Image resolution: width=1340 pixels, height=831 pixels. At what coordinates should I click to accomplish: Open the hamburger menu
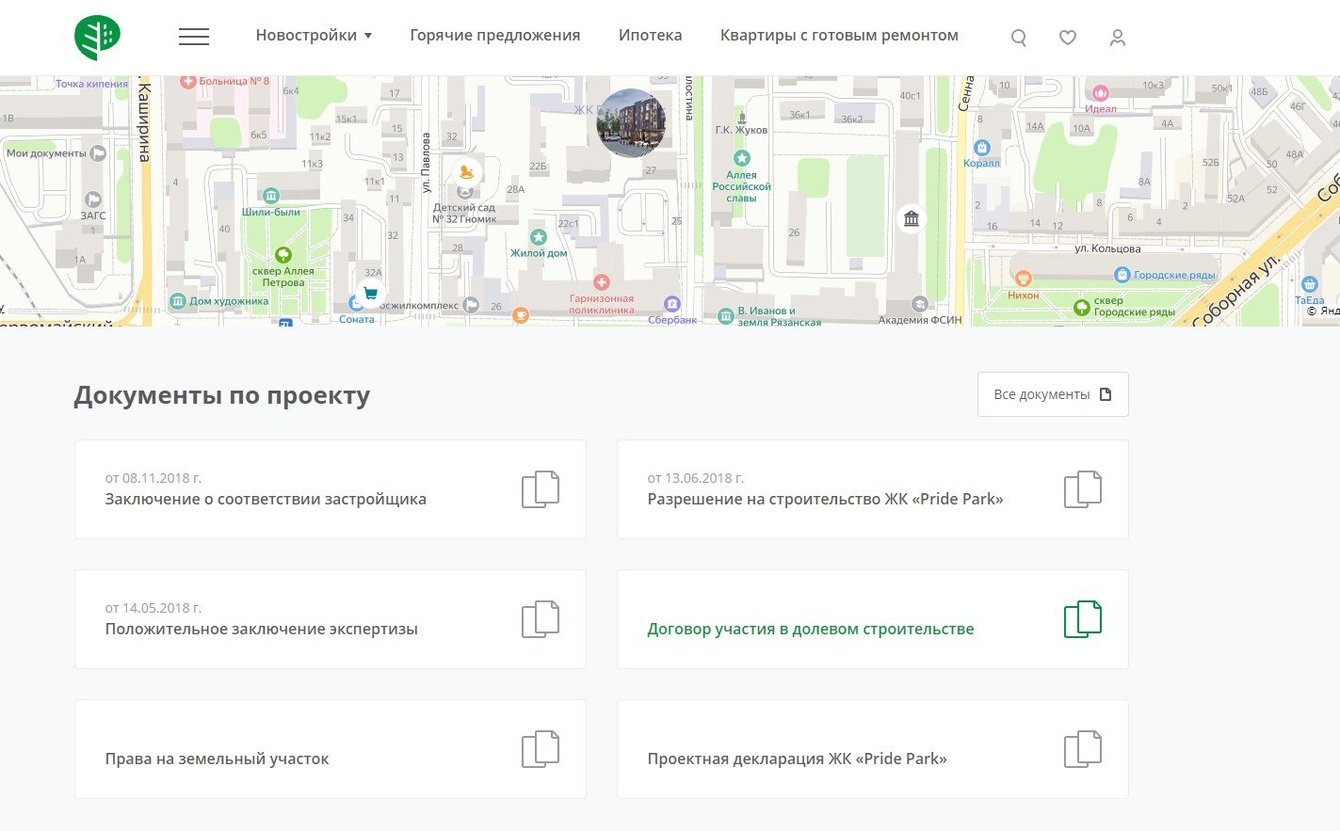[x=194, y=37]
